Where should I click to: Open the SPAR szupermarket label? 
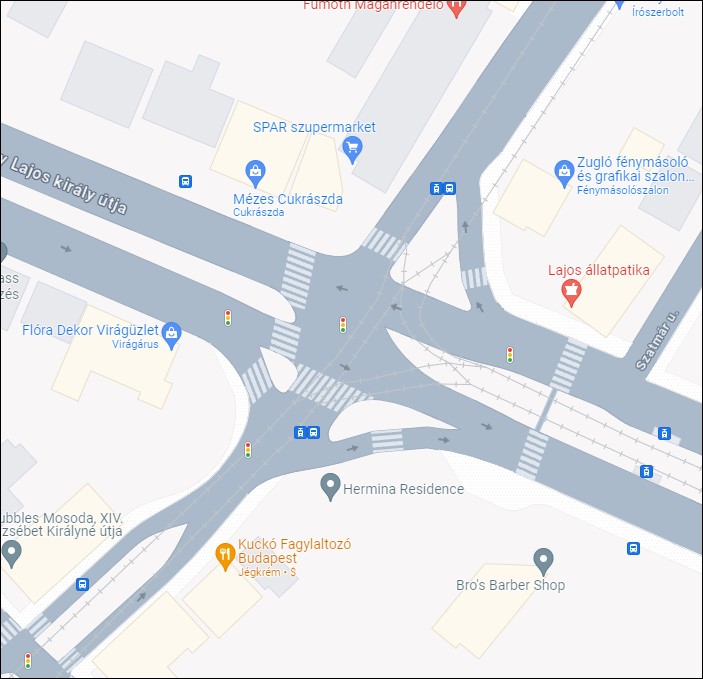click(x=314, y=127)
